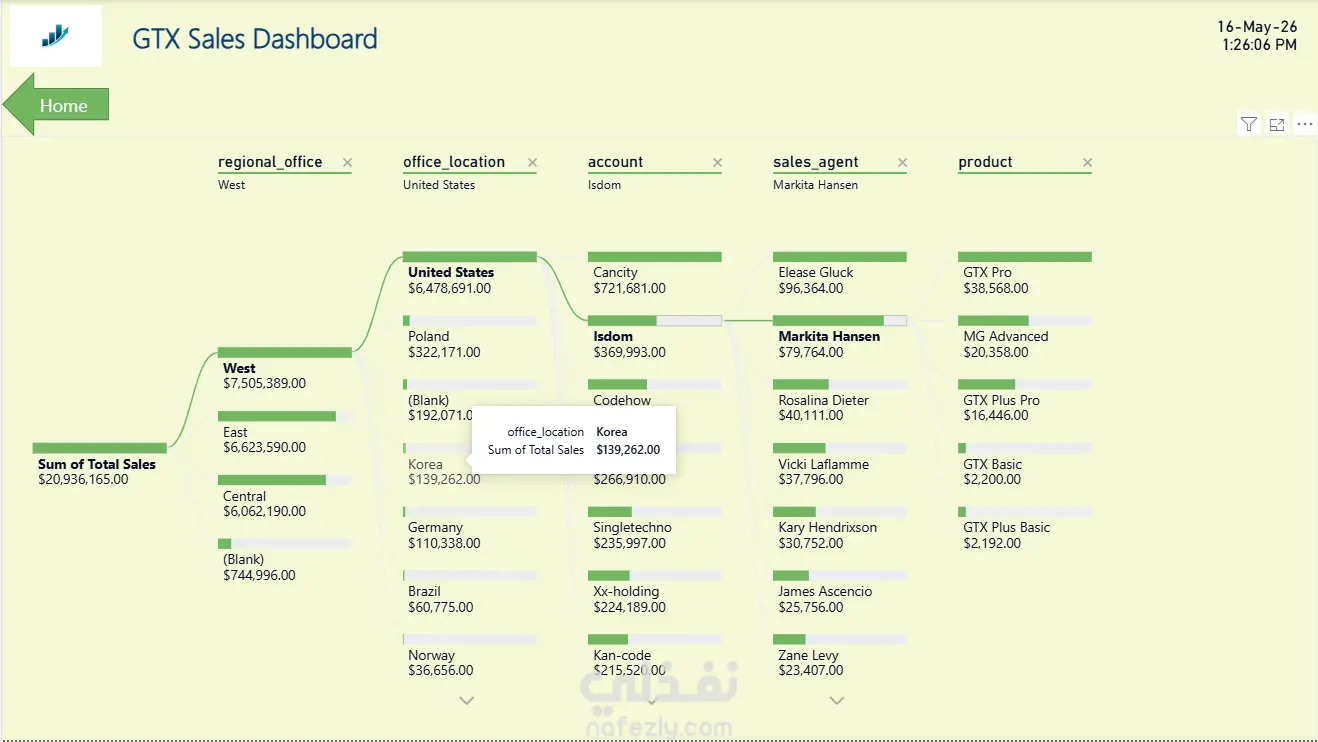This screenshot has height=742, width=1318.
Task: Show more accounts using the down chevron
Action: click(x=652, y=701)
